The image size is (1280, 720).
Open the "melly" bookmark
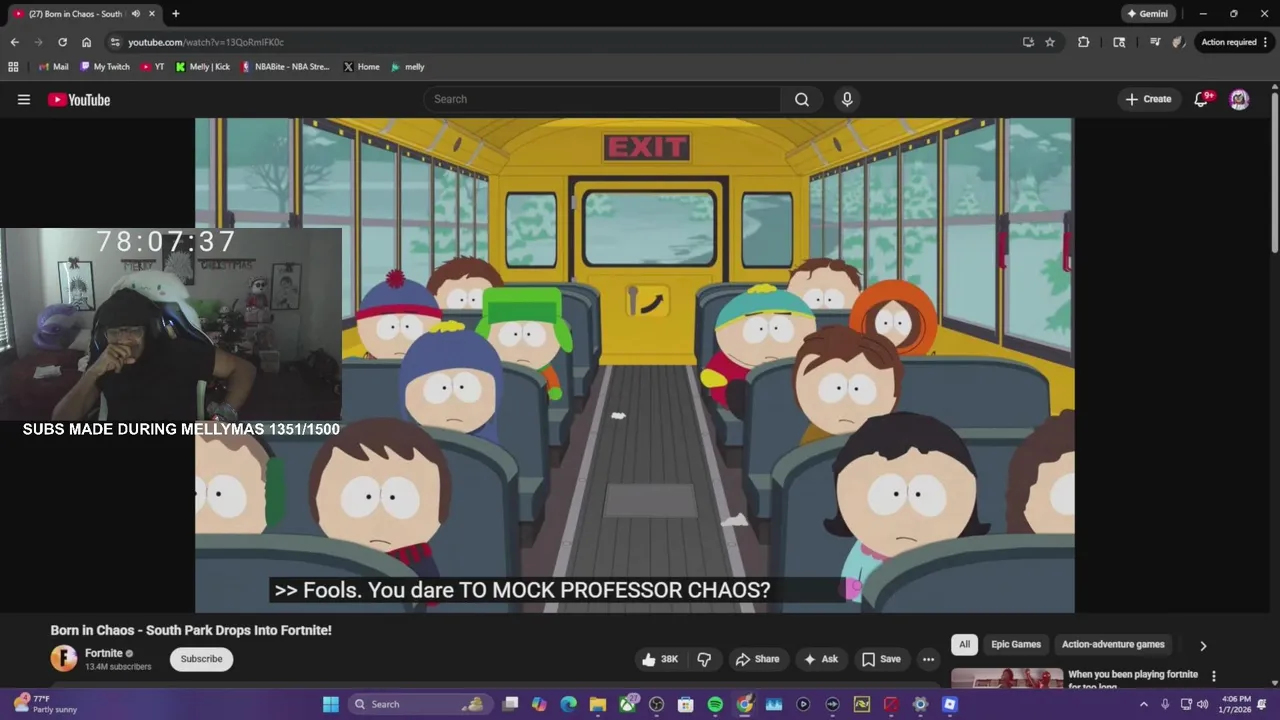[408, 67]
